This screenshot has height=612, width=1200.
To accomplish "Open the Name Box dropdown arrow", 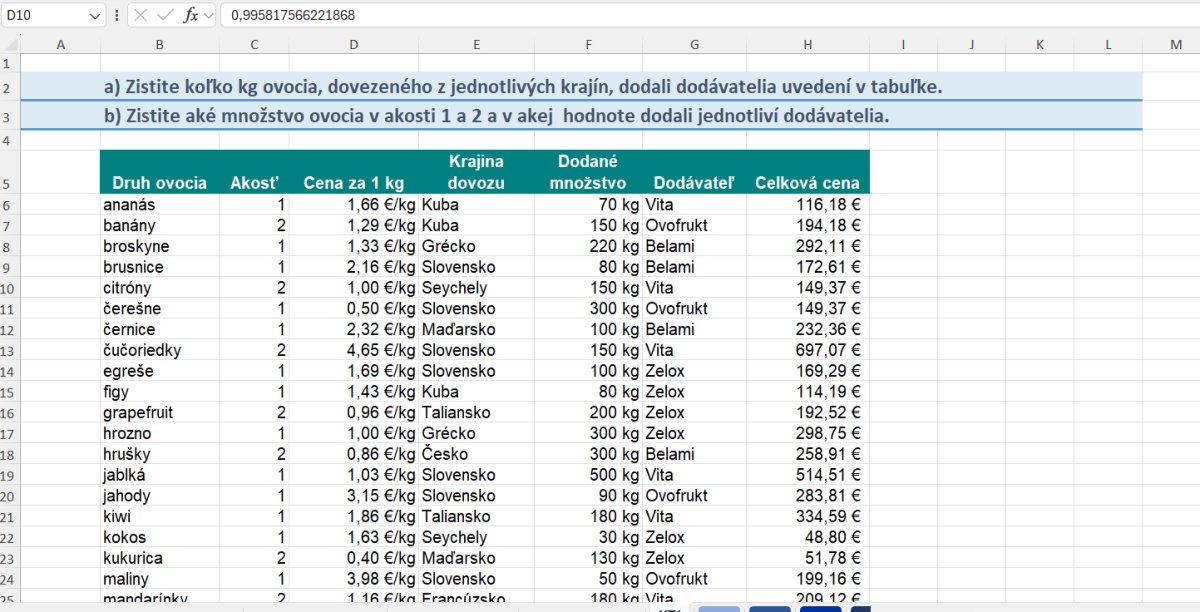I will (x=95, y=15).
